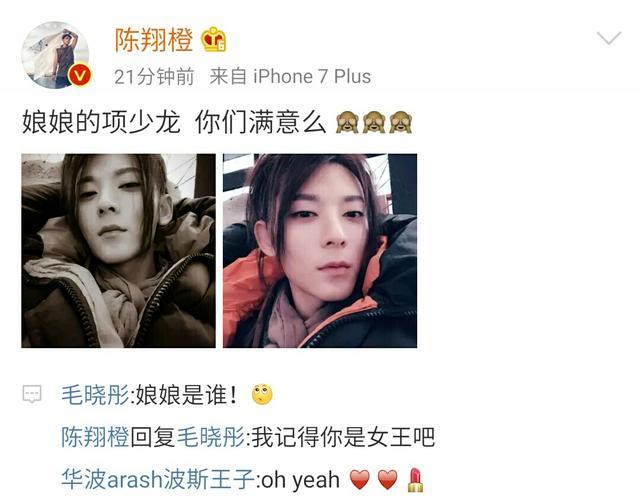Tap the poster's round profile avatar

tap(55, 55)
